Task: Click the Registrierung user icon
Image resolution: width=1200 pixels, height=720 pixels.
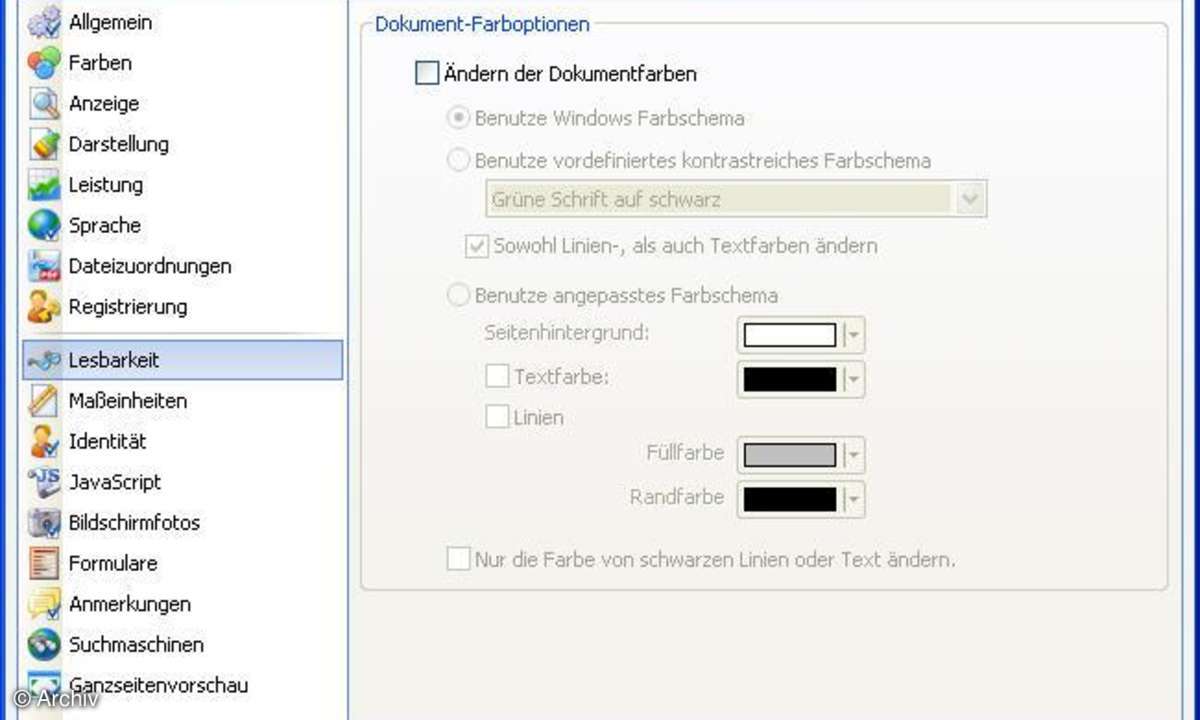Action: point(44,306)
